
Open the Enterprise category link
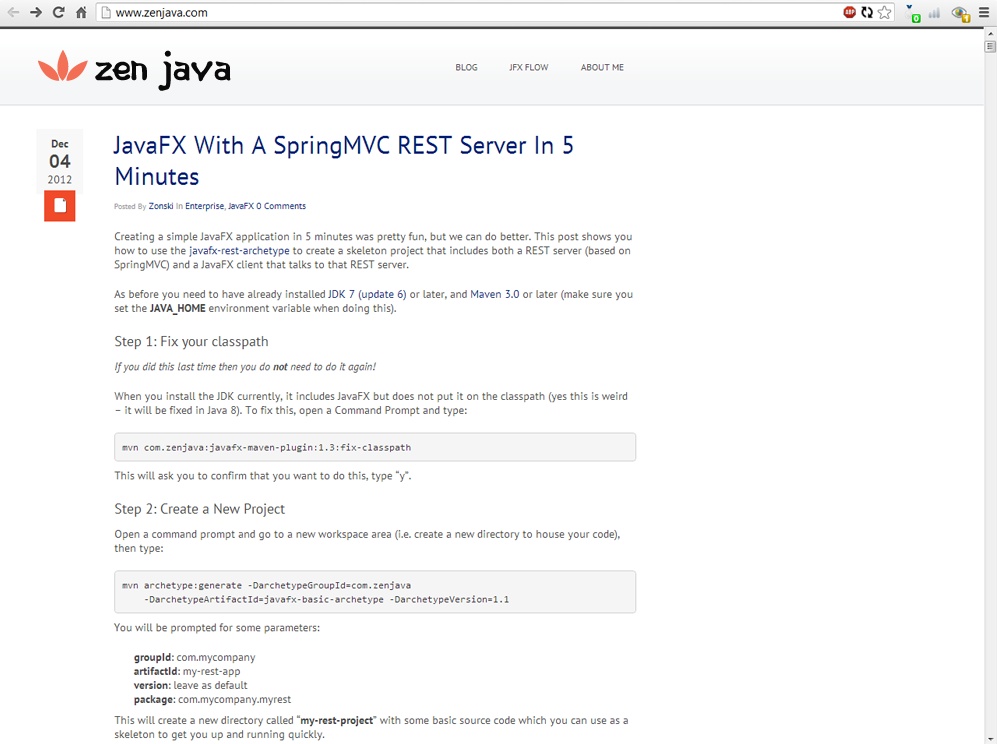(x=205, y=206)
